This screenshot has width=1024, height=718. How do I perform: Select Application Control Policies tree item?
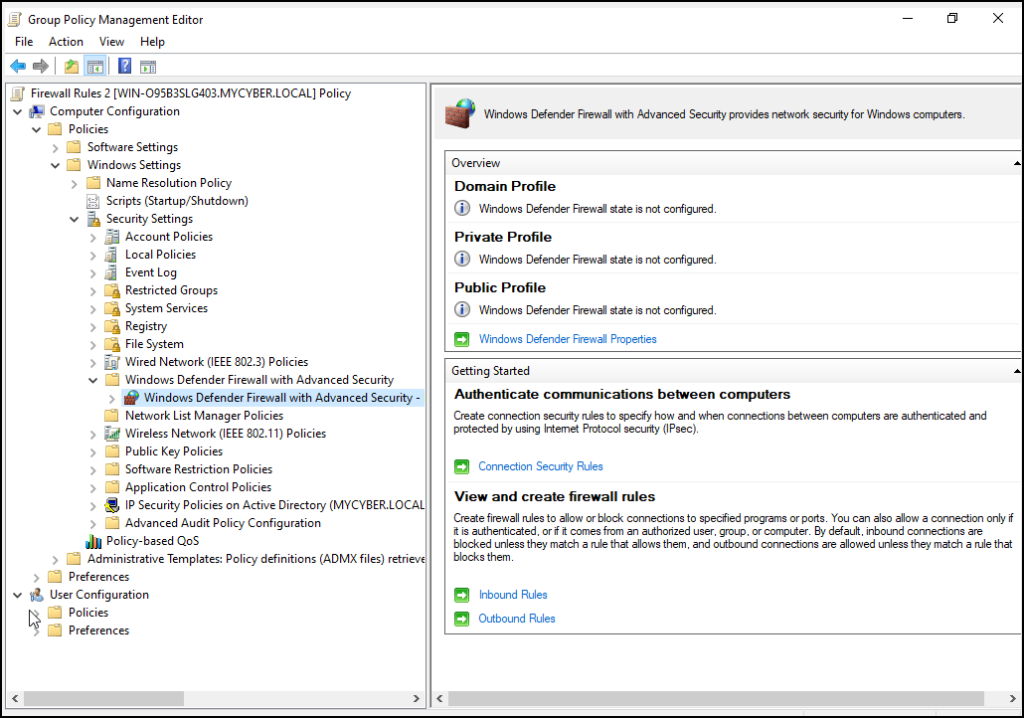click(198, 487)
